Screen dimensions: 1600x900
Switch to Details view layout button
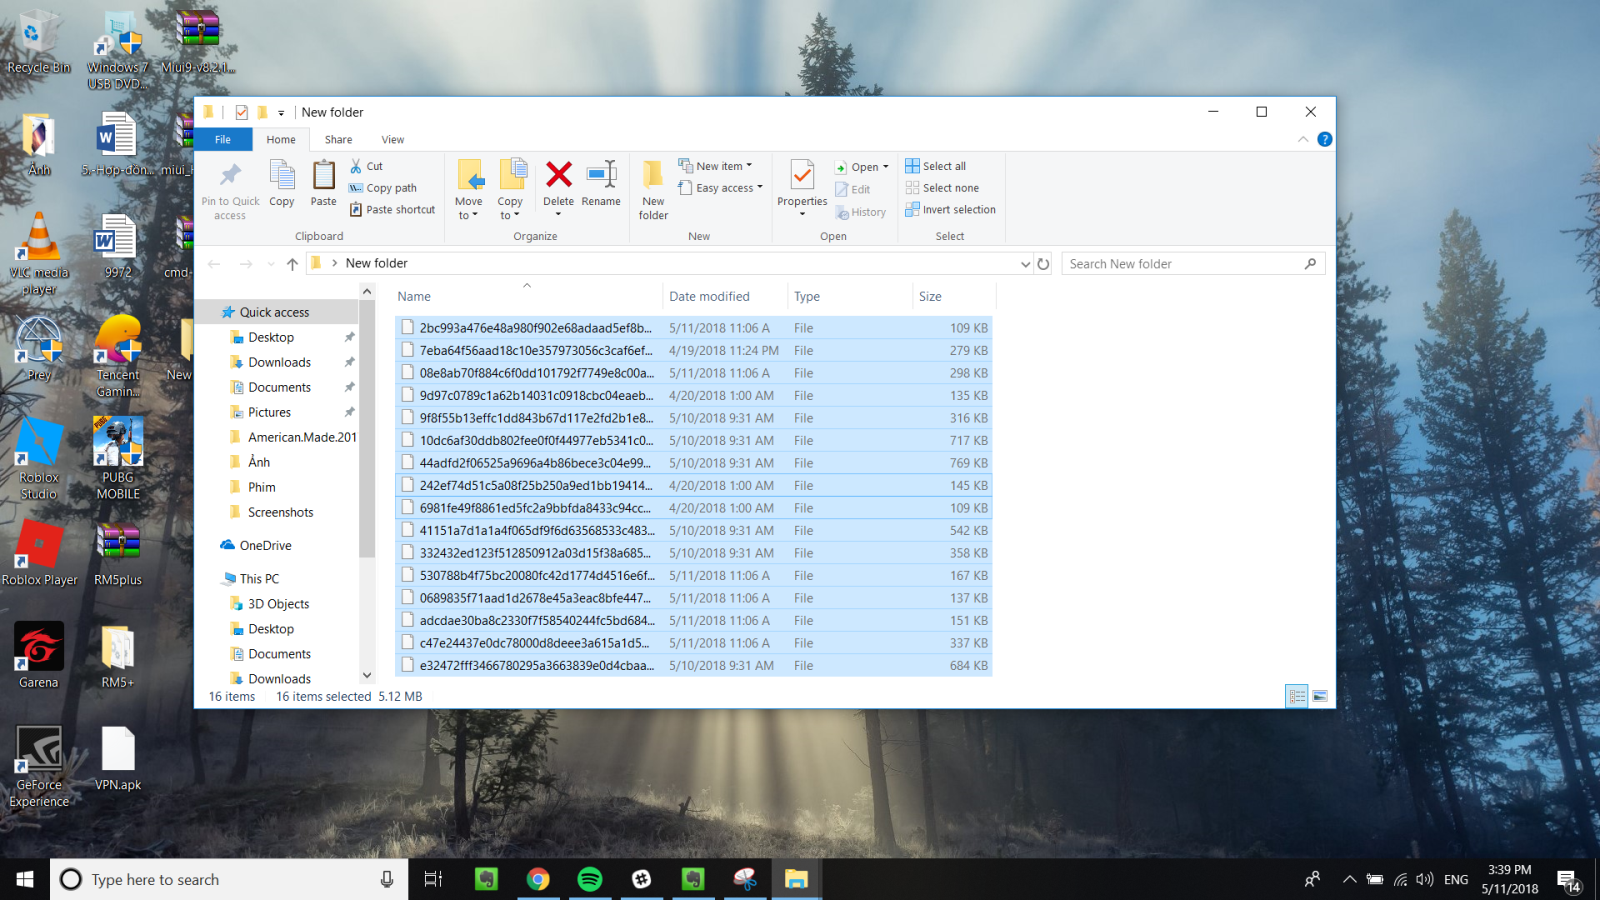tap(1297, 696)
